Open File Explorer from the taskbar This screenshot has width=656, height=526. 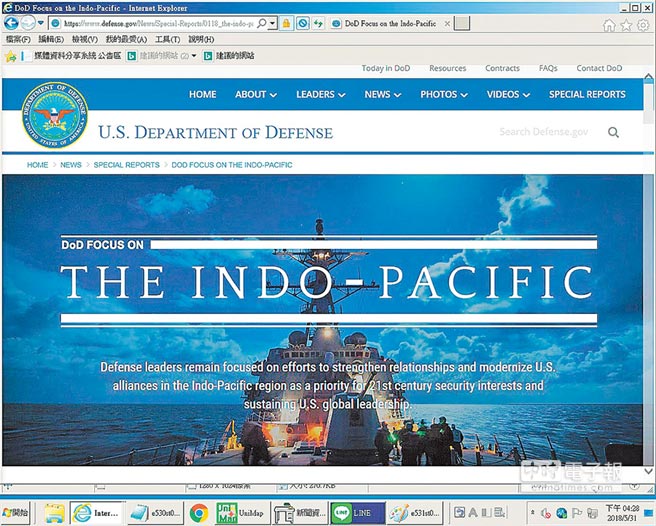click(x=54, y=513)
